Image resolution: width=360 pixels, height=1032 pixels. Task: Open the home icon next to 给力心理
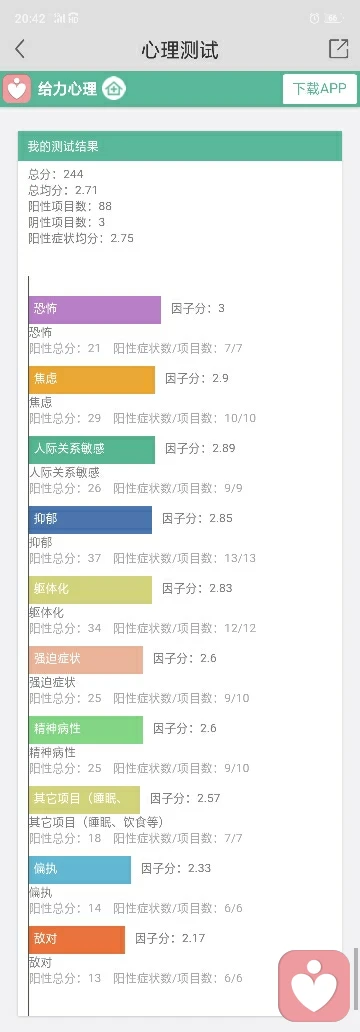pos(114,89)
